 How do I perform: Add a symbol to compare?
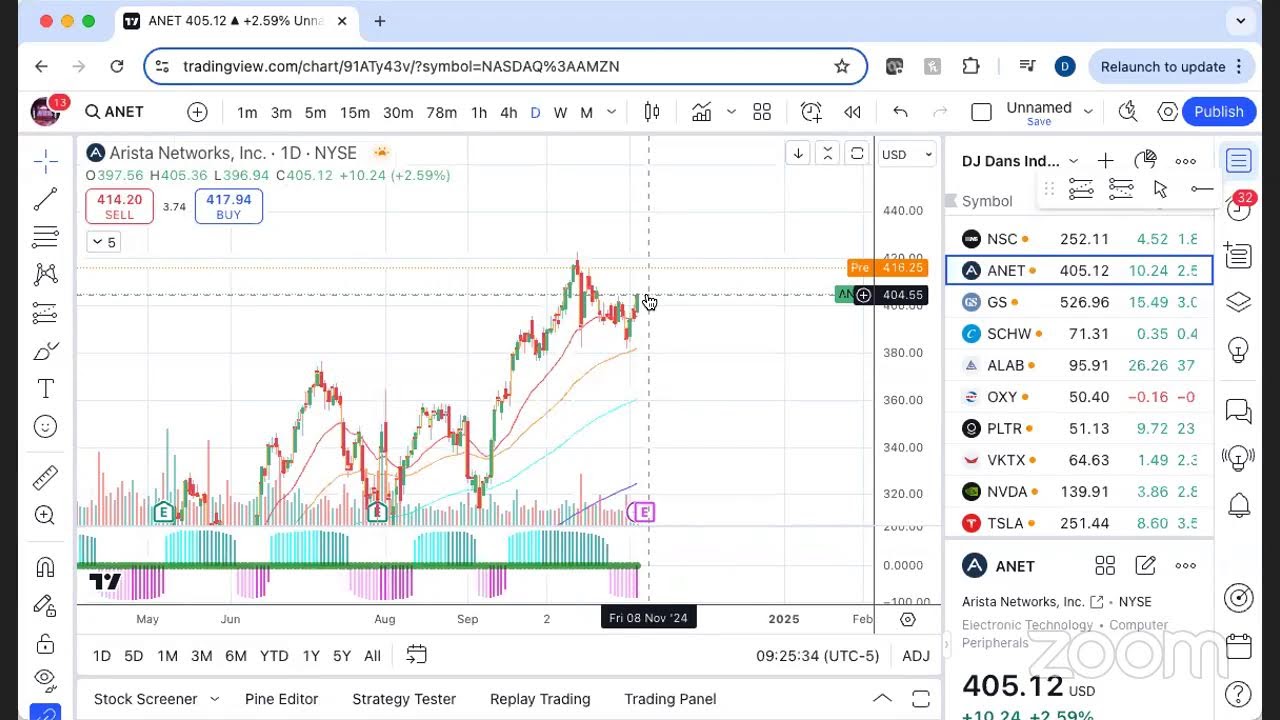coord(197,112)
